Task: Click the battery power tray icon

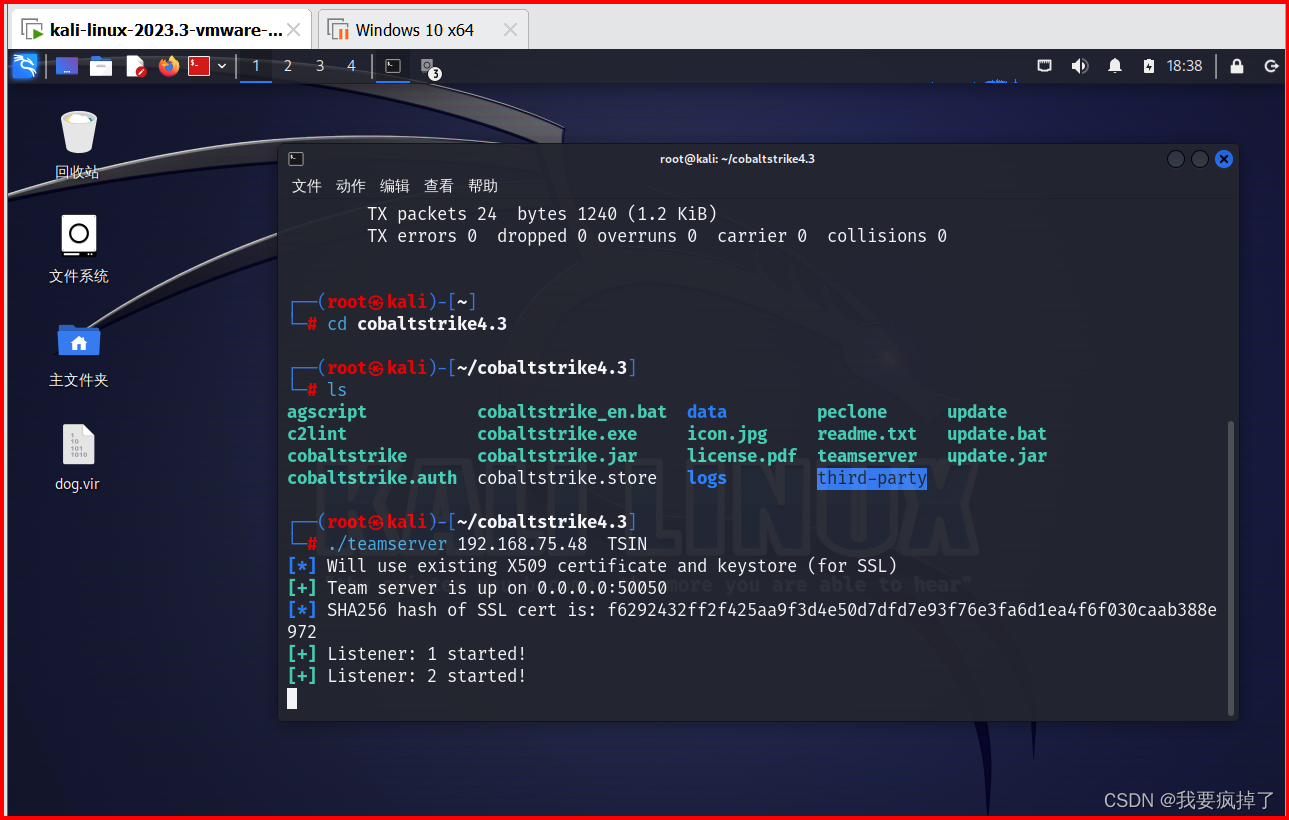Action: [1148, 66]
